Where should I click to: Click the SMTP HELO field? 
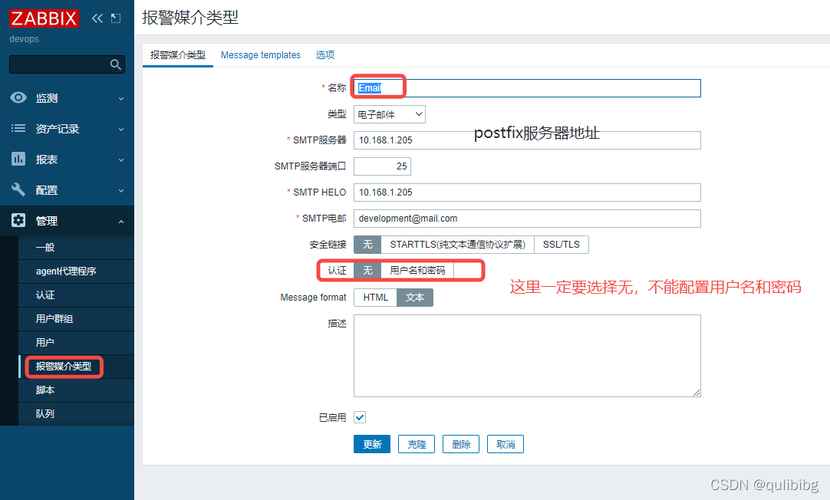(527, 192)
